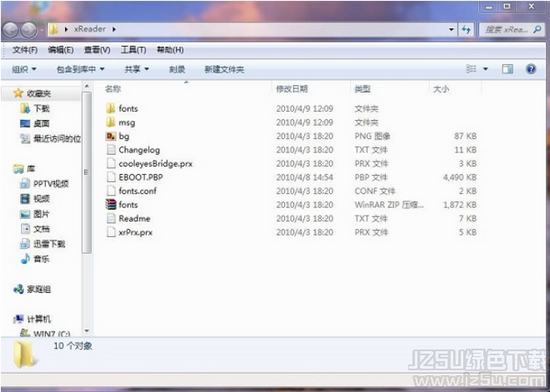Open WIN7 (C:) drive in sidebar

click(45, 333)
